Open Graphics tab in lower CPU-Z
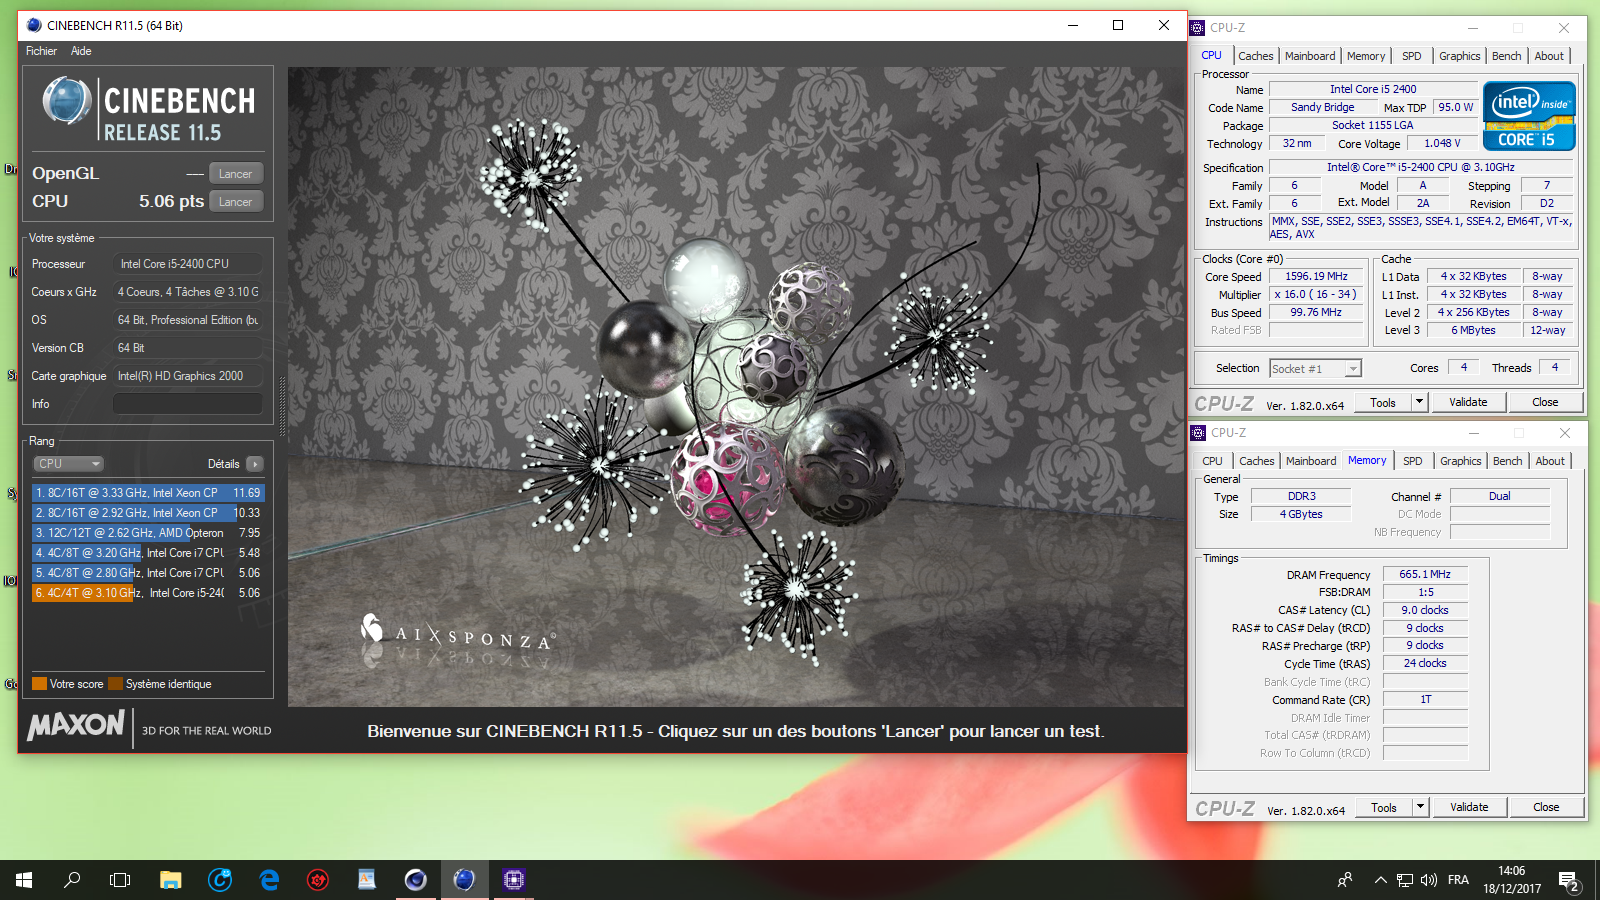This screenshot has height=900, width=1600. [x=1461, y=461]
